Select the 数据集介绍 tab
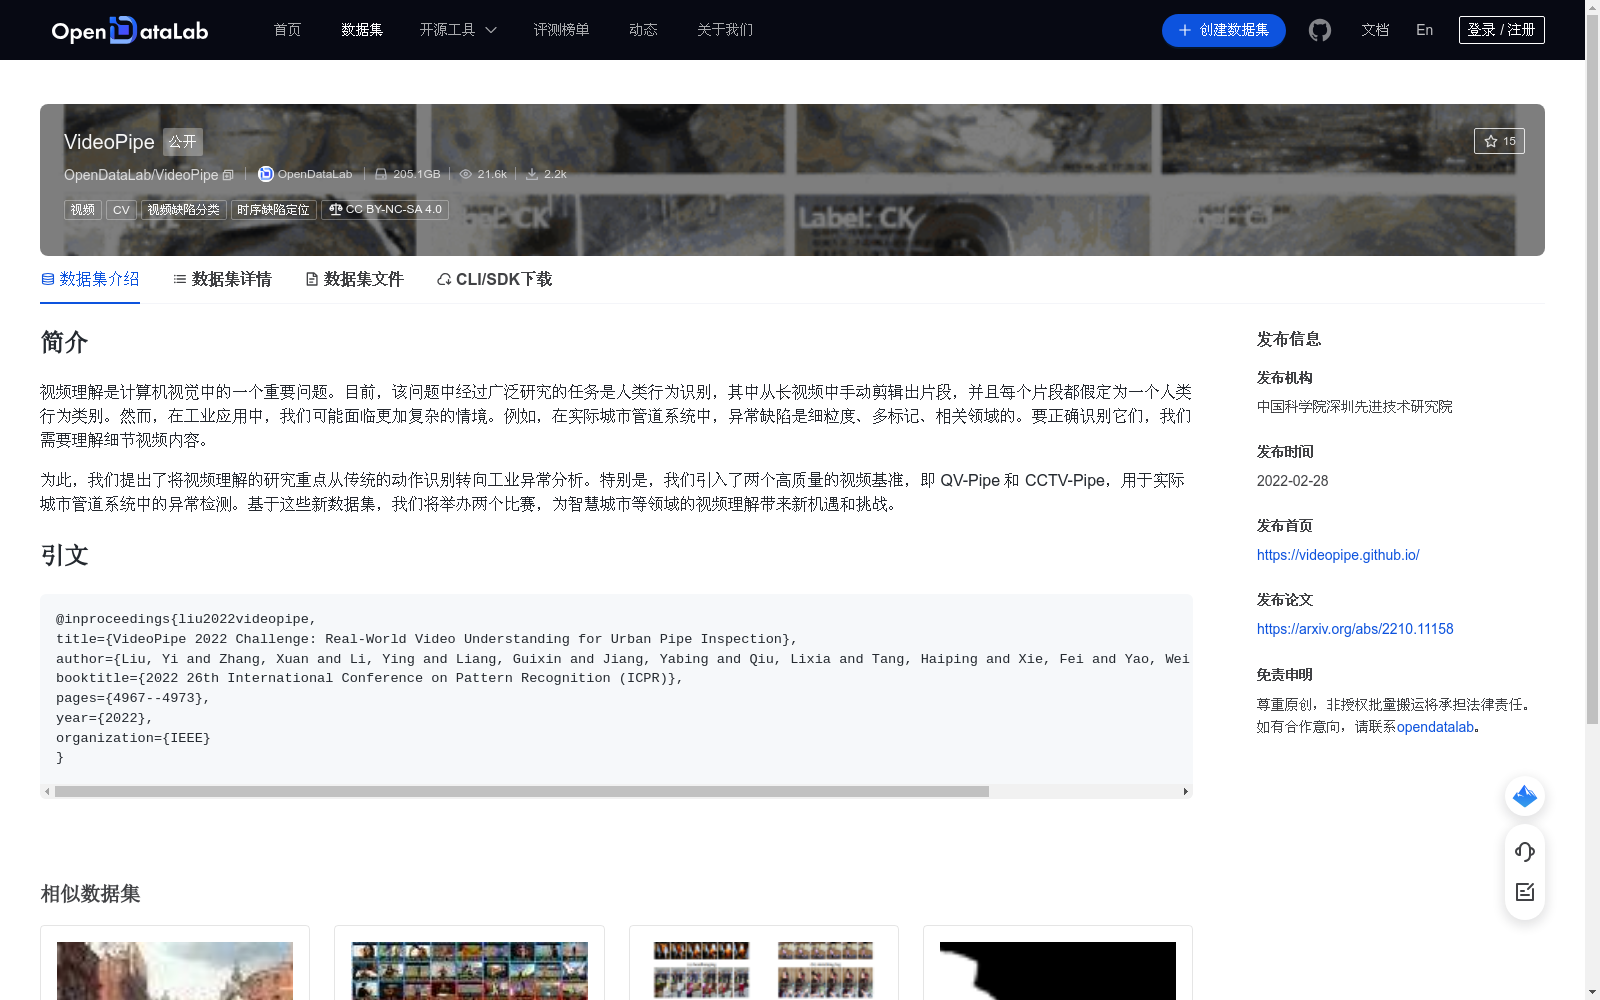Image resolution: width=1600 pixels, height=1000 pixels. pyautogui.click(x=90, y=279)
